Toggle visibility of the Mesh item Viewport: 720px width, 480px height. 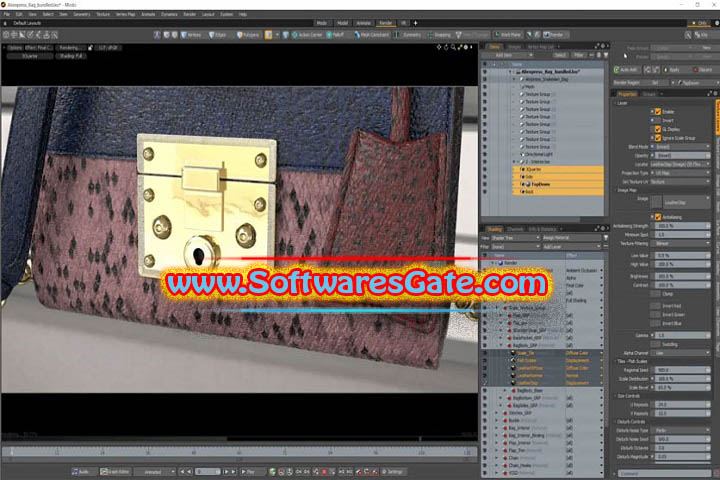pyautogui.click(x=485, y=87)
